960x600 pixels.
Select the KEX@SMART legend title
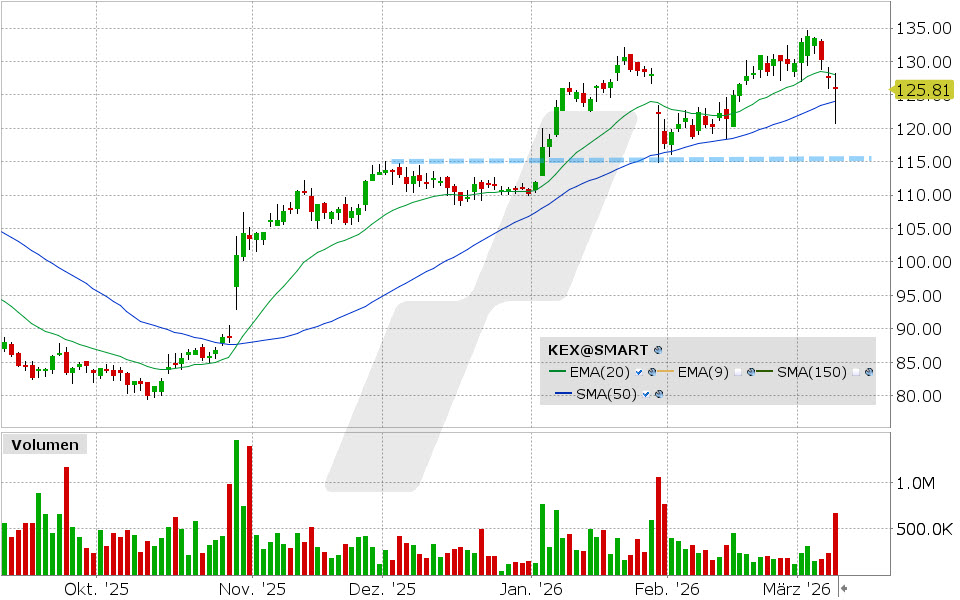tap(596, 350)
